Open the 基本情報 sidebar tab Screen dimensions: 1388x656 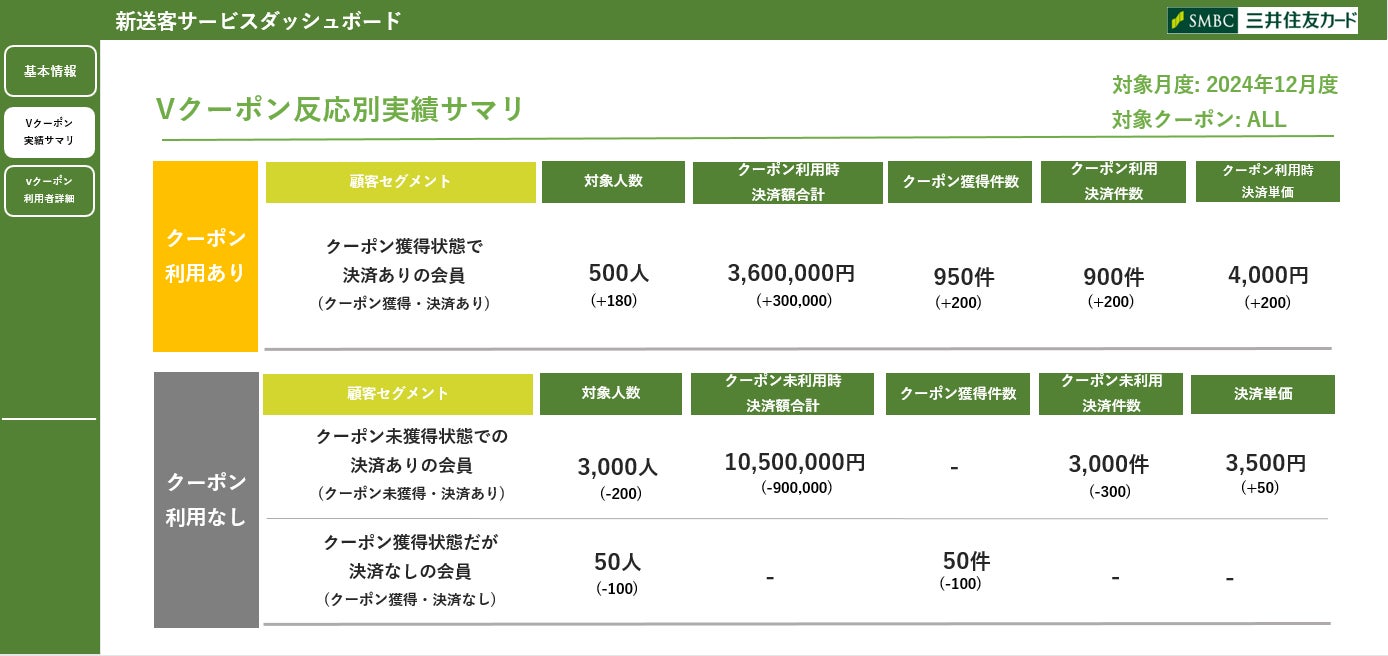[x=50, y=71]
